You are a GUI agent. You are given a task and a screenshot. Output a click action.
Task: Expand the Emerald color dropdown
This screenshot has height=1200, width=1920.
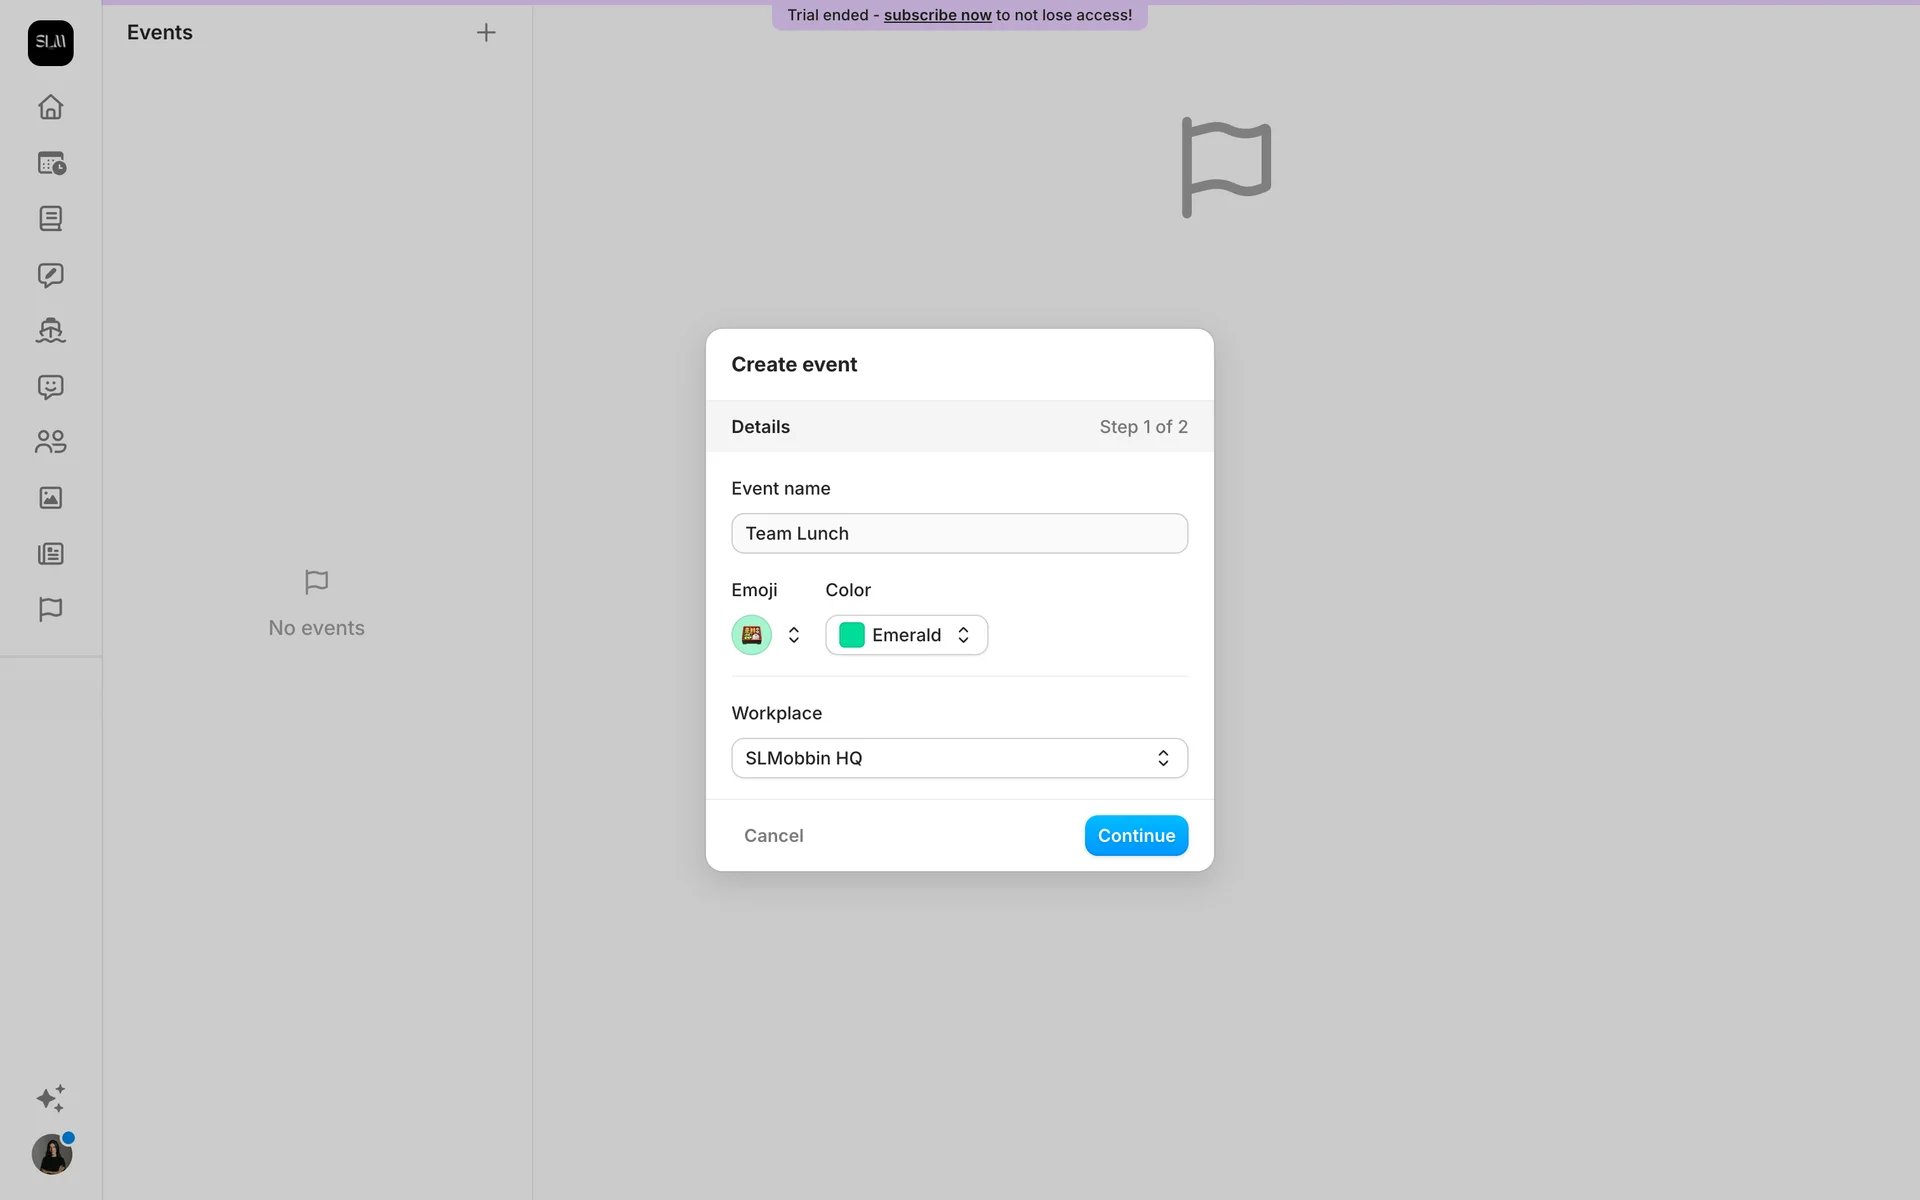(x=906, y=635)
